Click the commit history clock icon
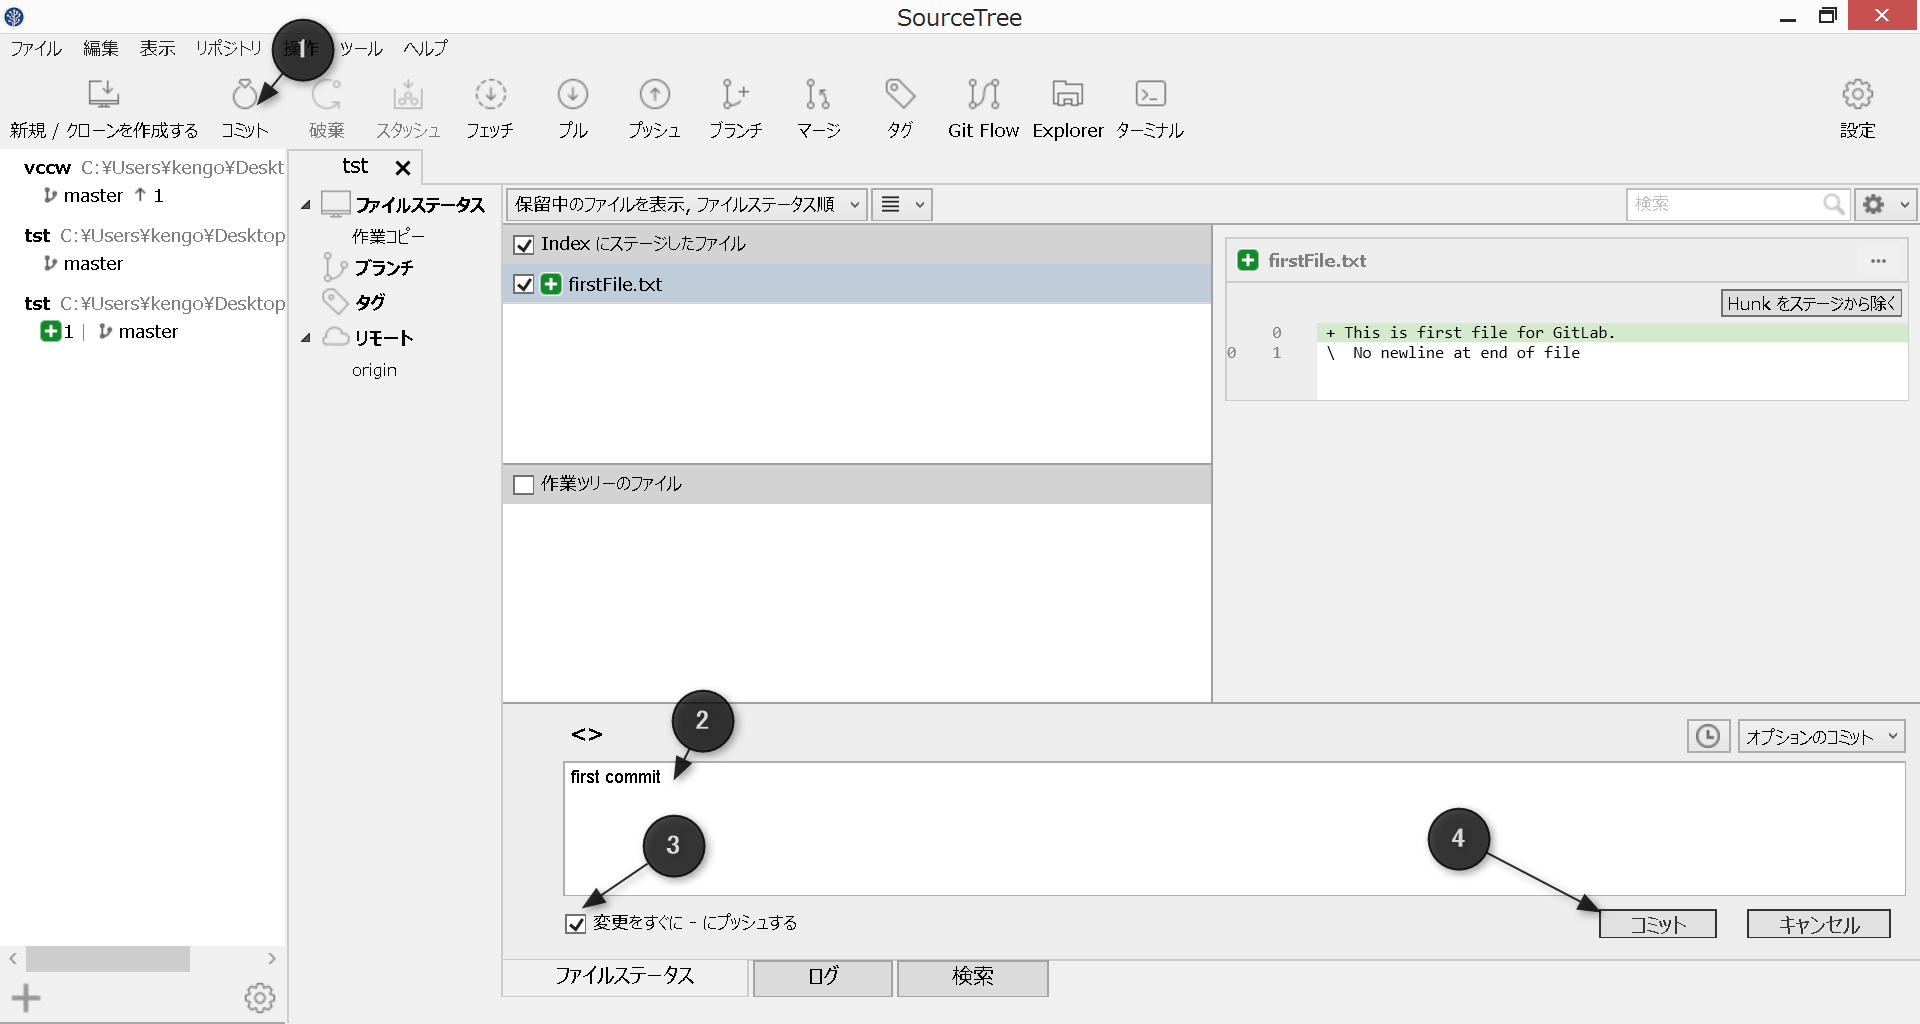This screenshot has width=1920, height=1024. click(1708, 736)
